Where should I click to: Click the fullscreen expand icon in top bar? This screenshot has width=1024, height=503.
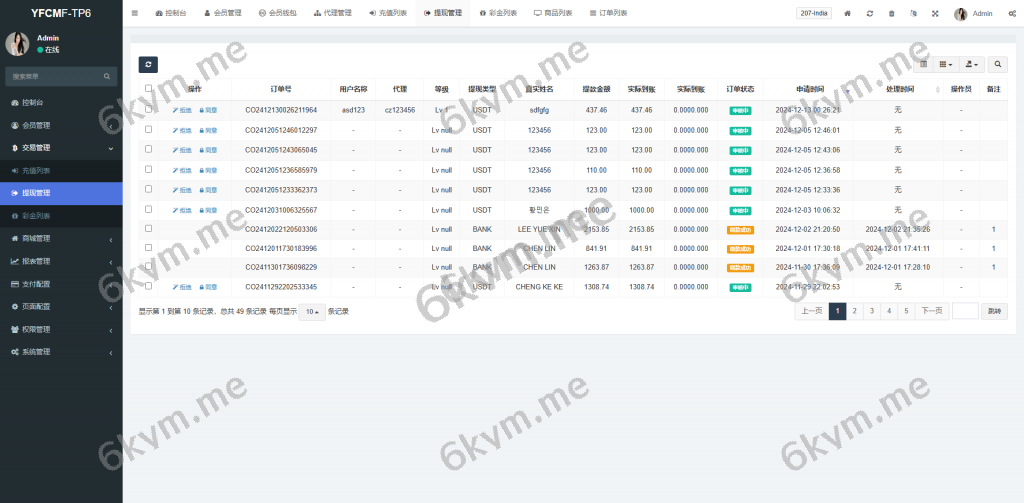click(x=935, y=13)
